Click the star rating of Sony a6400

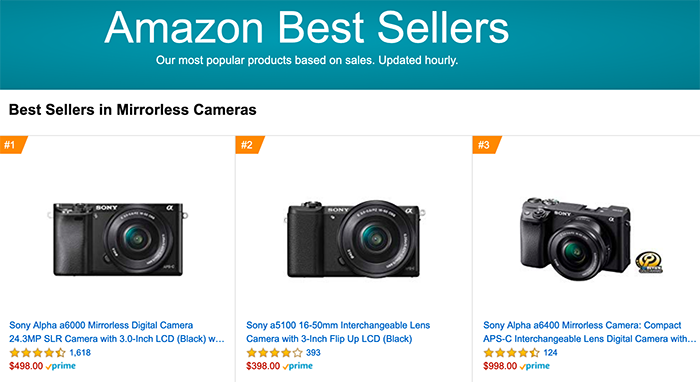(512, 353)
